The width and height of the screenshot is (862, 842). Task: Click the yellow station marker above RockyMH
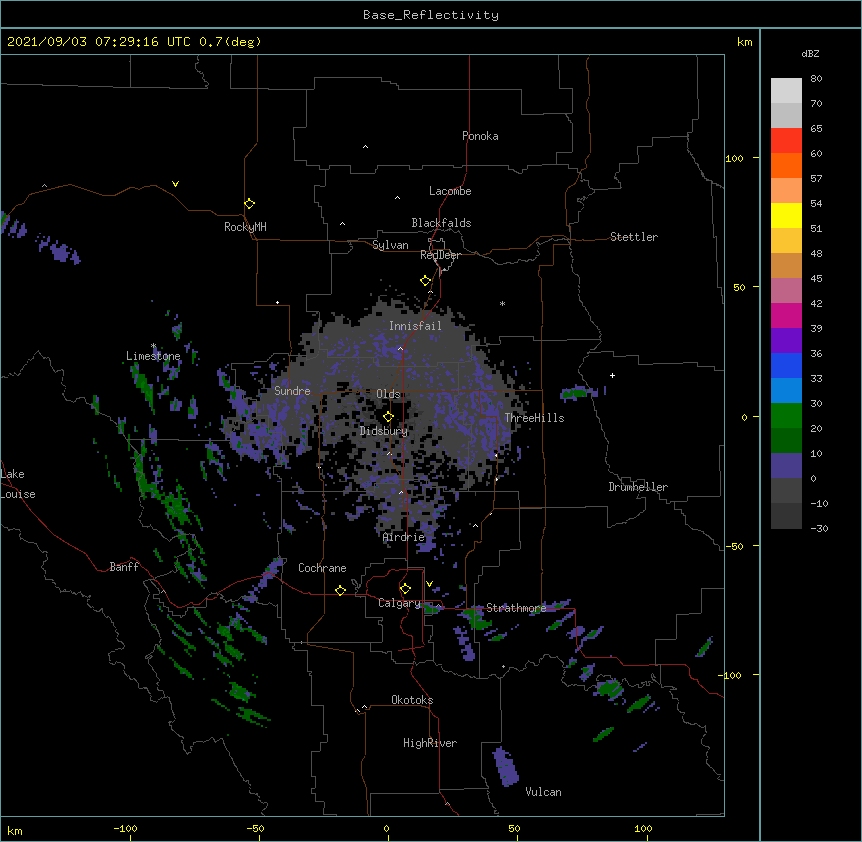click(x=249, y=203)
